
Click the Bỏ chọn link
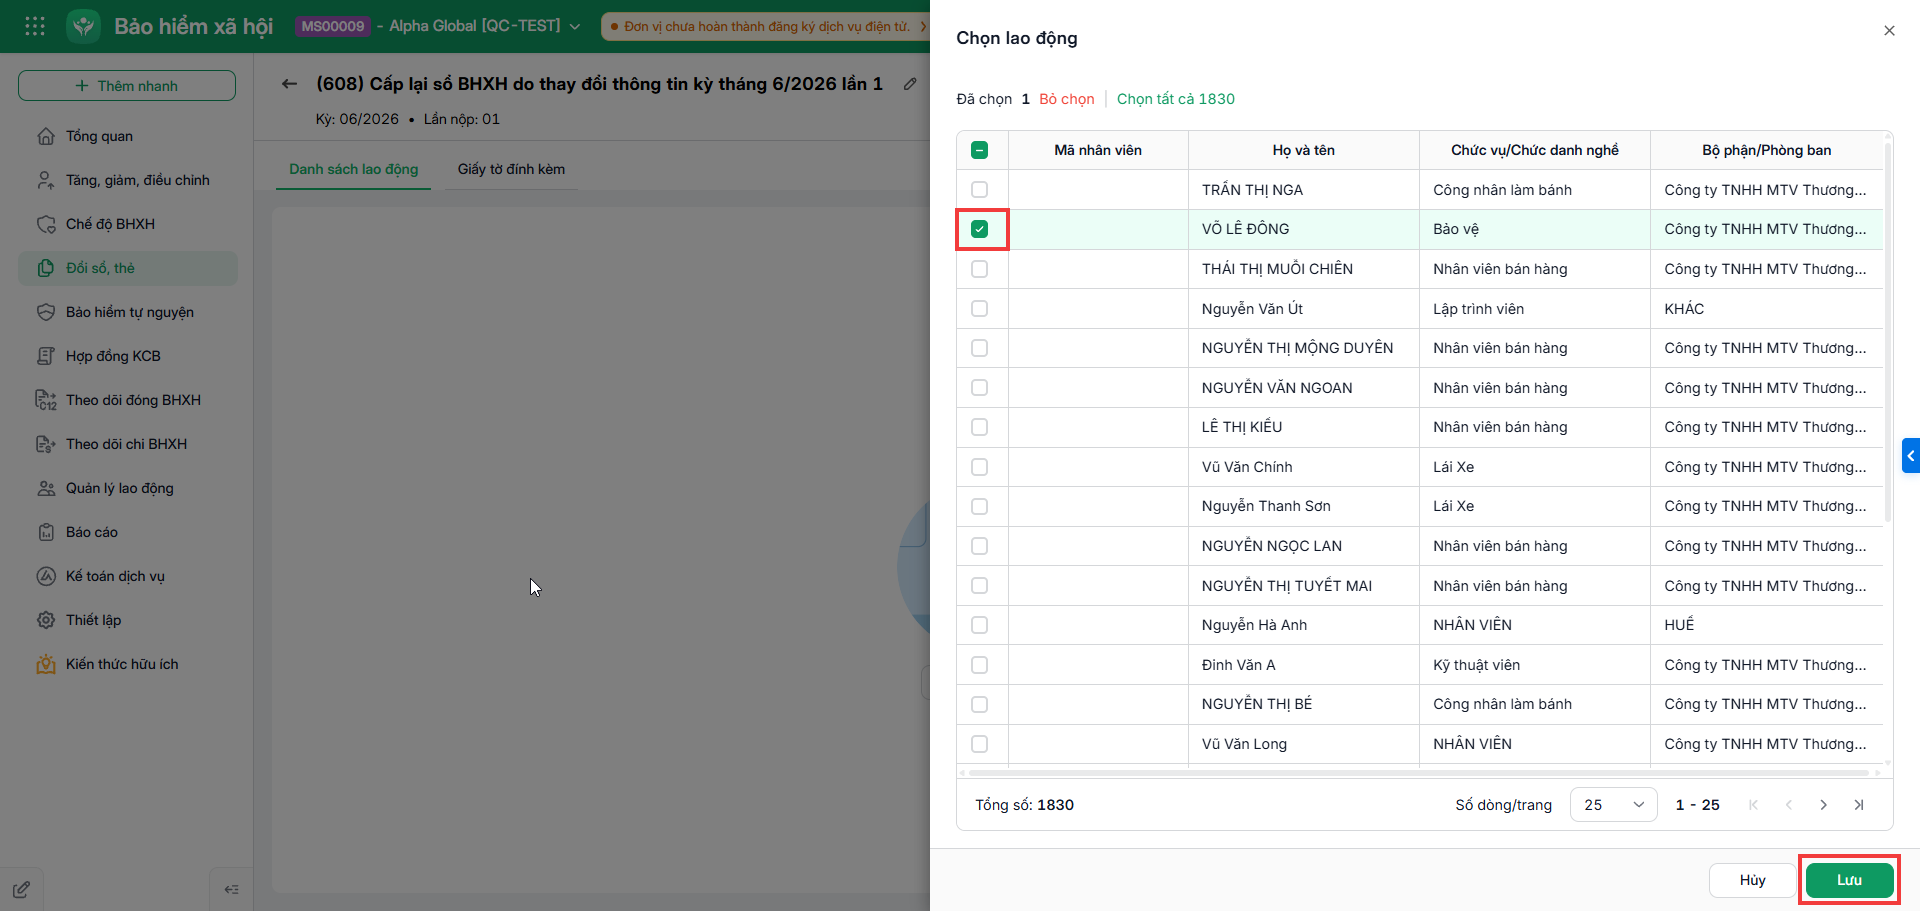click(1067, 99)
